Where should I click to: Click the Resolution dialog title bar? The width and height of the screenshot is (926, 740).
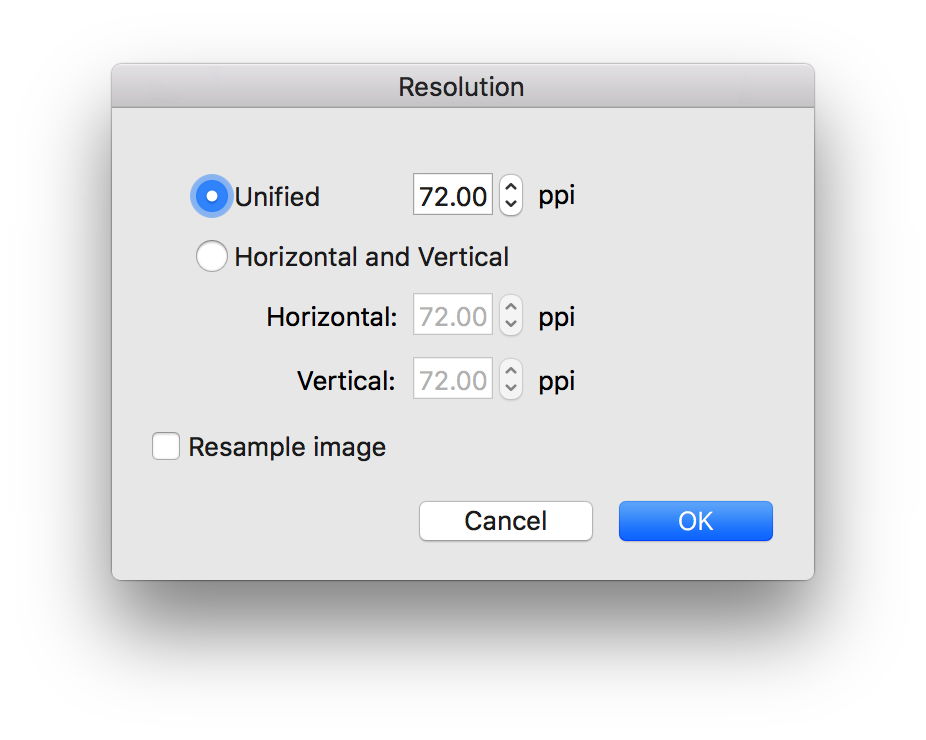pos(461,87)
